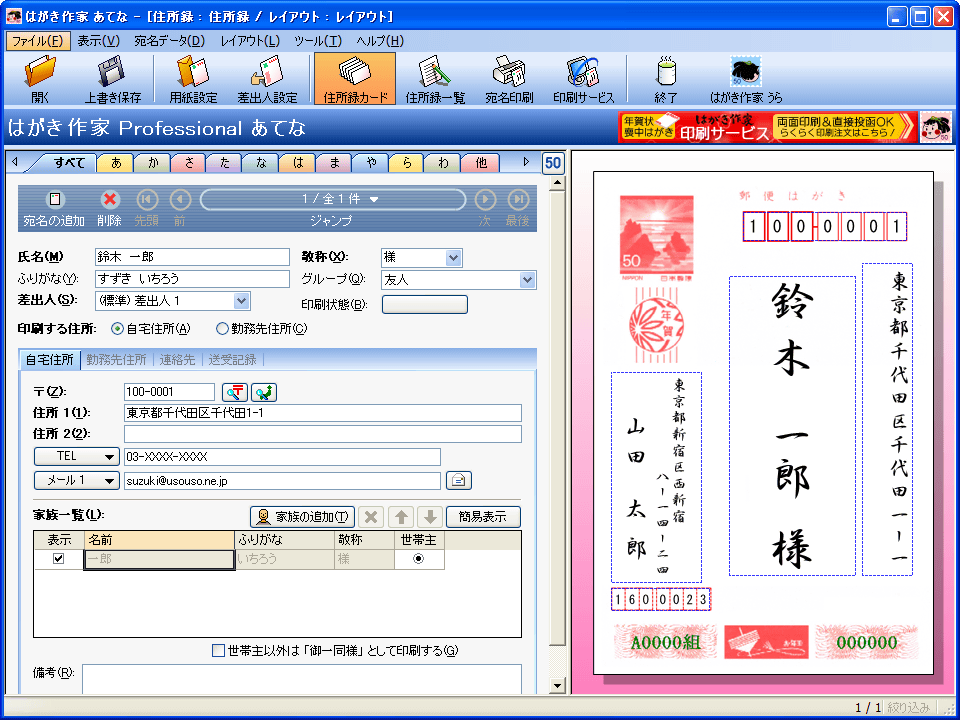The height and width of the screenshot is (720, 960).
Task: Click the 宛名印刷 print icon
Action: tap(509, 78)
